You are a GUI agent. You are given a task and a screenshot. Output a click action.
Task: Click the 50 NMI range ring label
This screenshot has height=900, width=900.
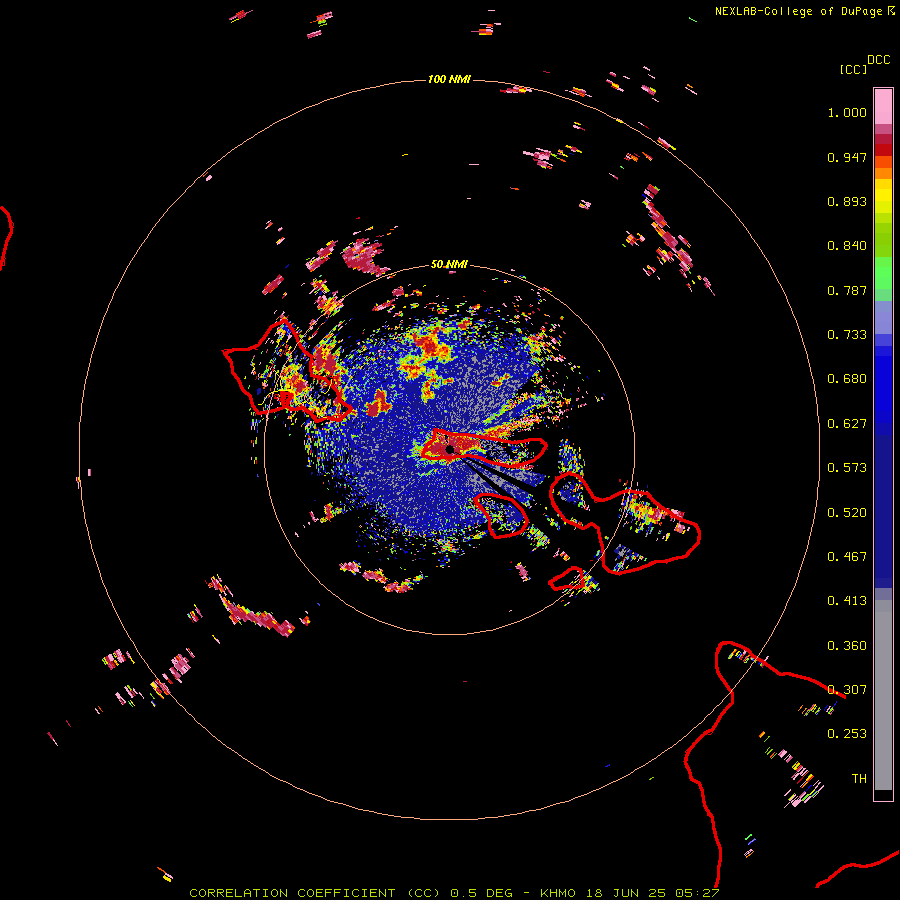coord(449,264)
